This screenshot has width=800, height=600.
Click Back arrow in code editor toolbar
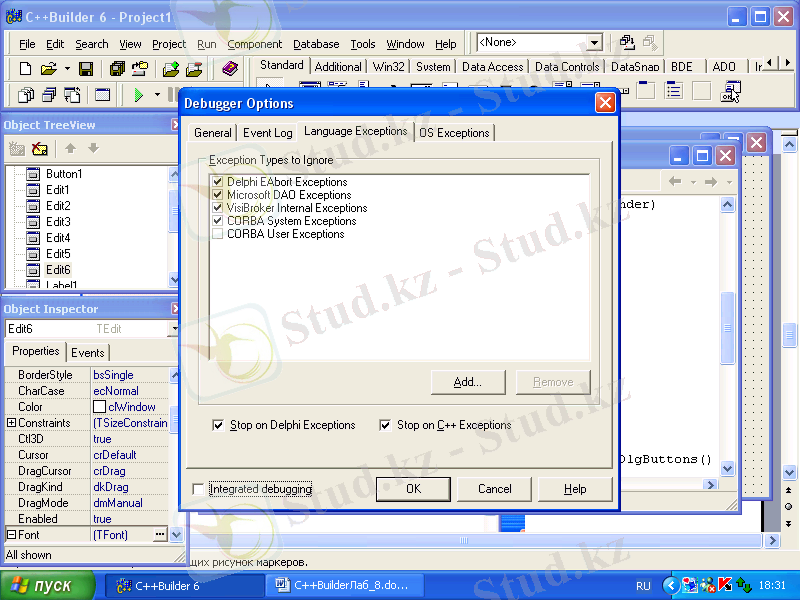pos(675,181)
